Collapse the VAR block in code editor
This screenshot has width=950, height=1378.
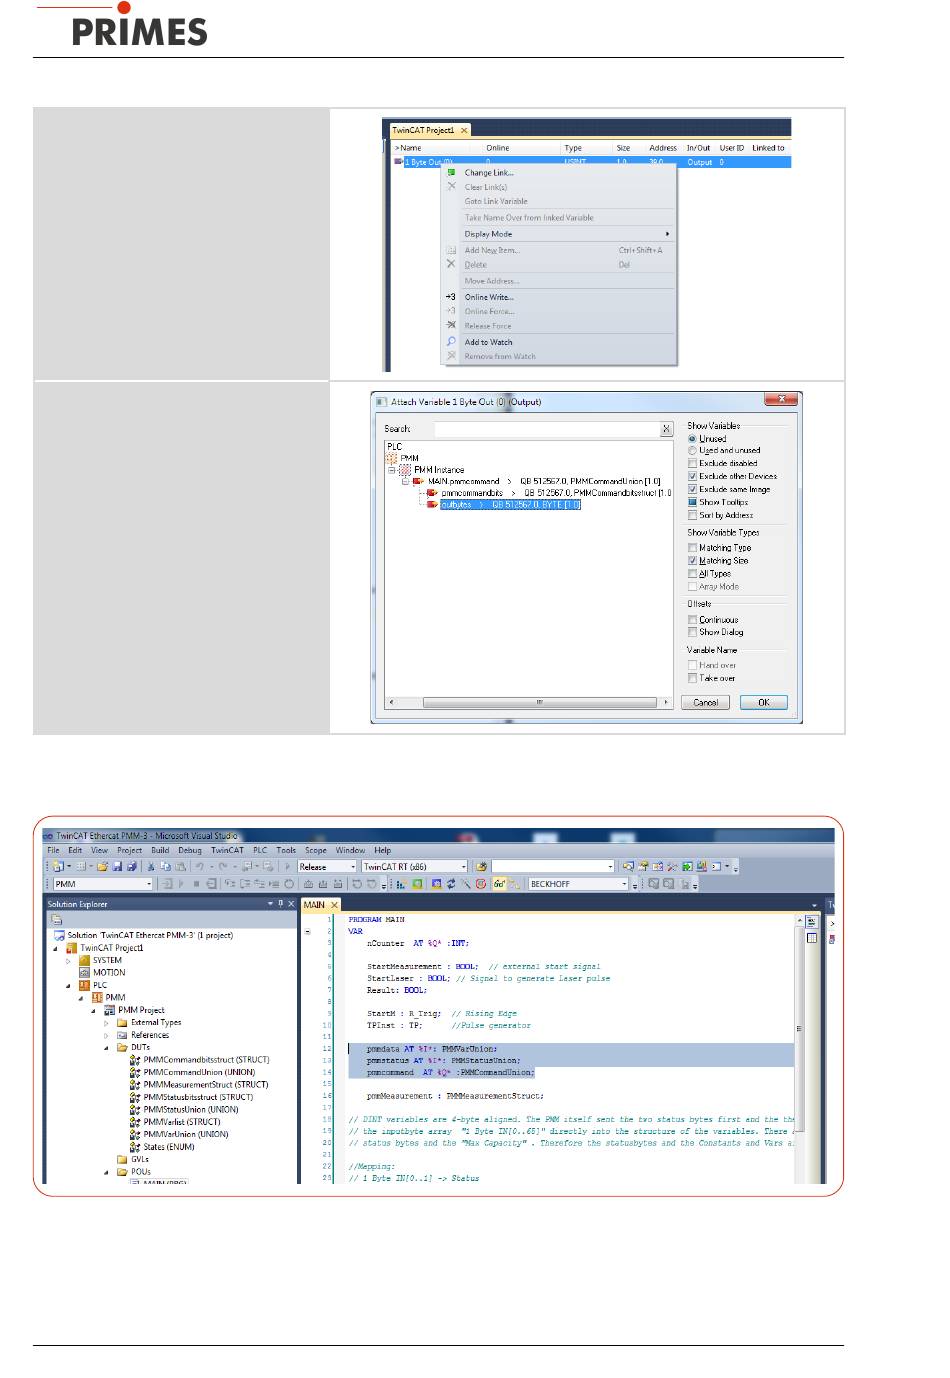coord(308,931)
